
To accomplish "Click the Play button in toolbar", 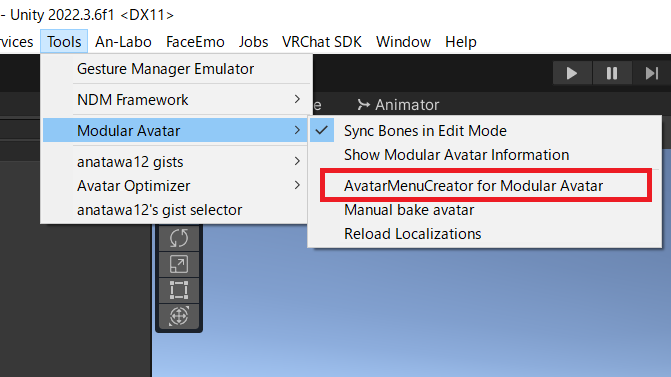I will pos(572,73).
